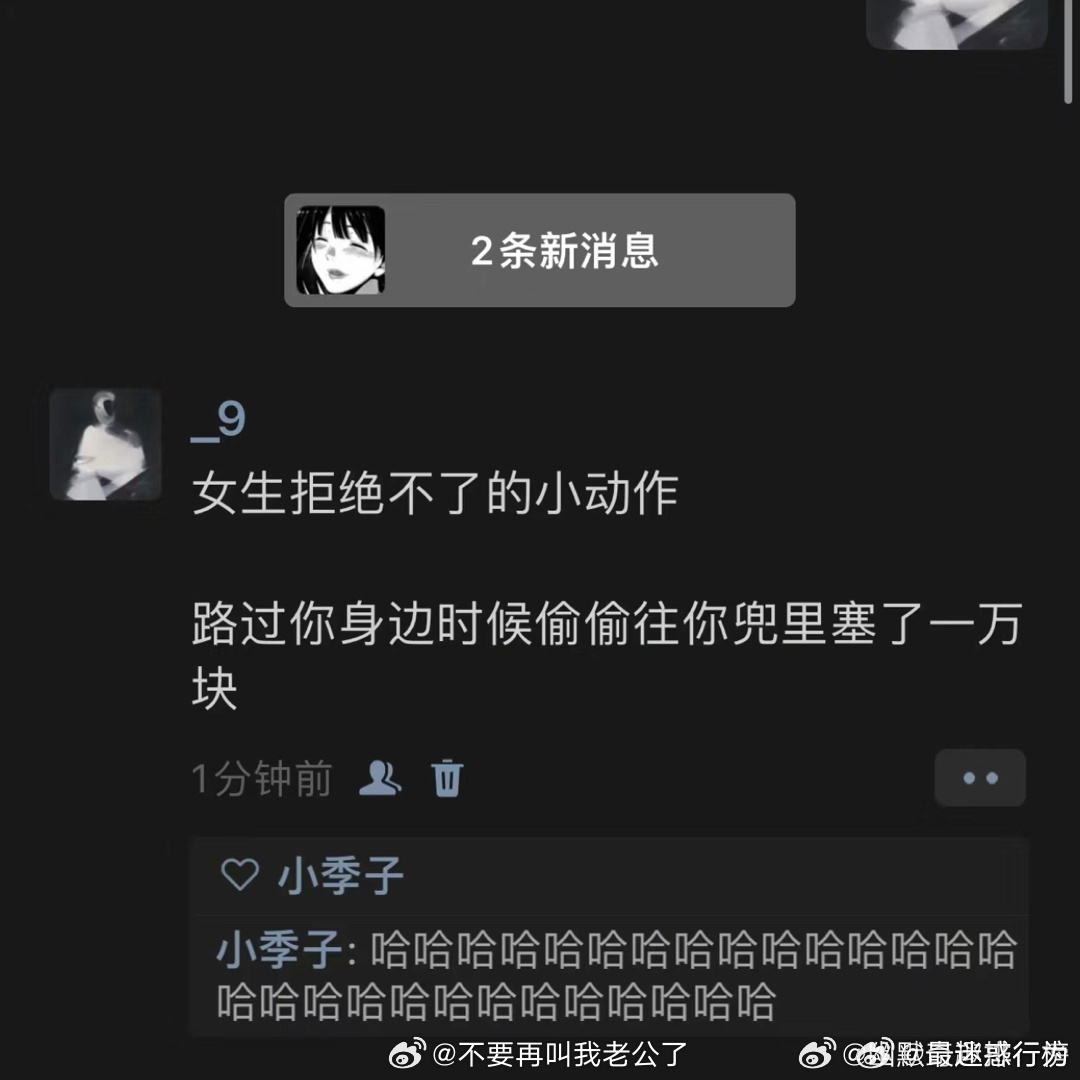
Task: Tap the Weibo logo at the bottom right watermark
Action: 818,1053
